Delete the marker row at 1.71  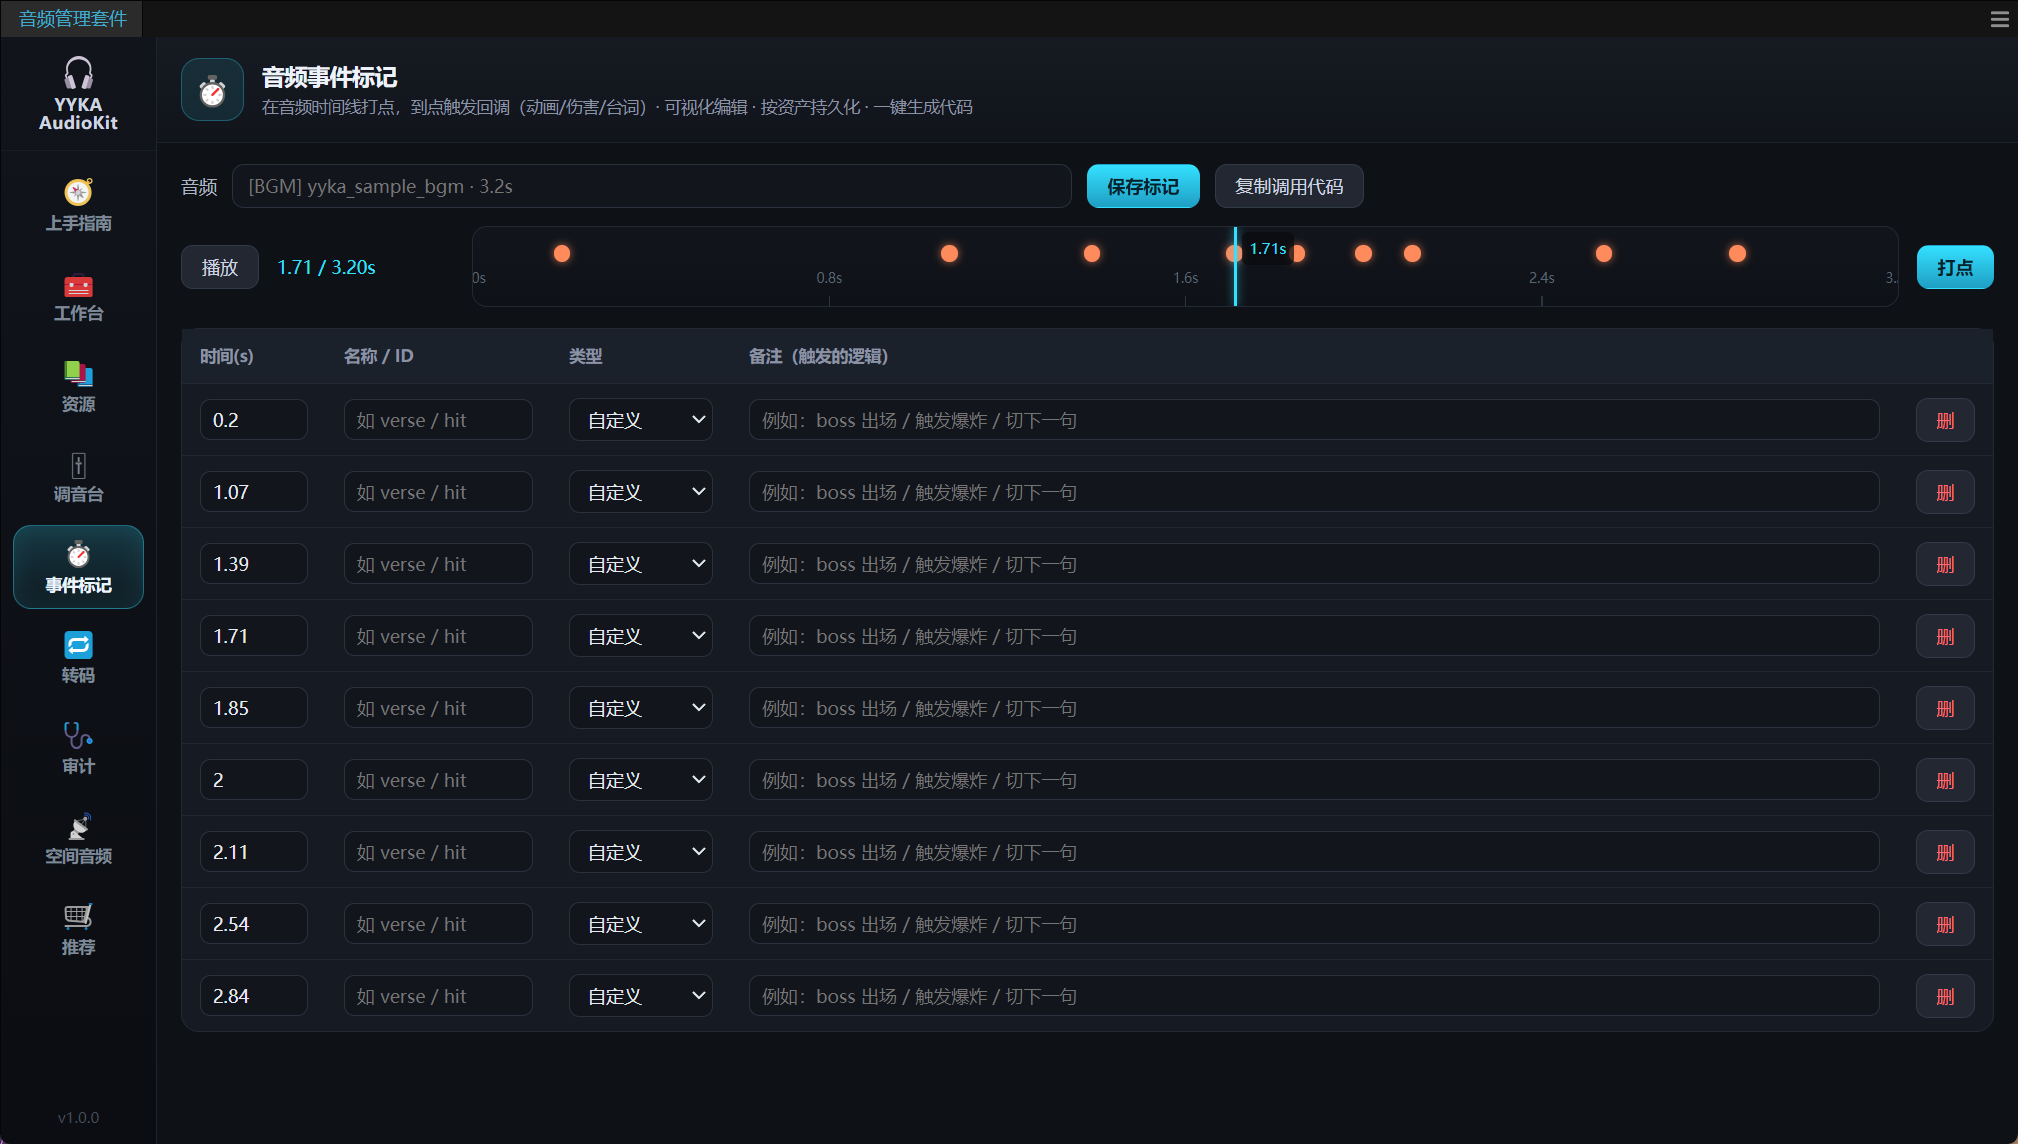(1945, 636)
